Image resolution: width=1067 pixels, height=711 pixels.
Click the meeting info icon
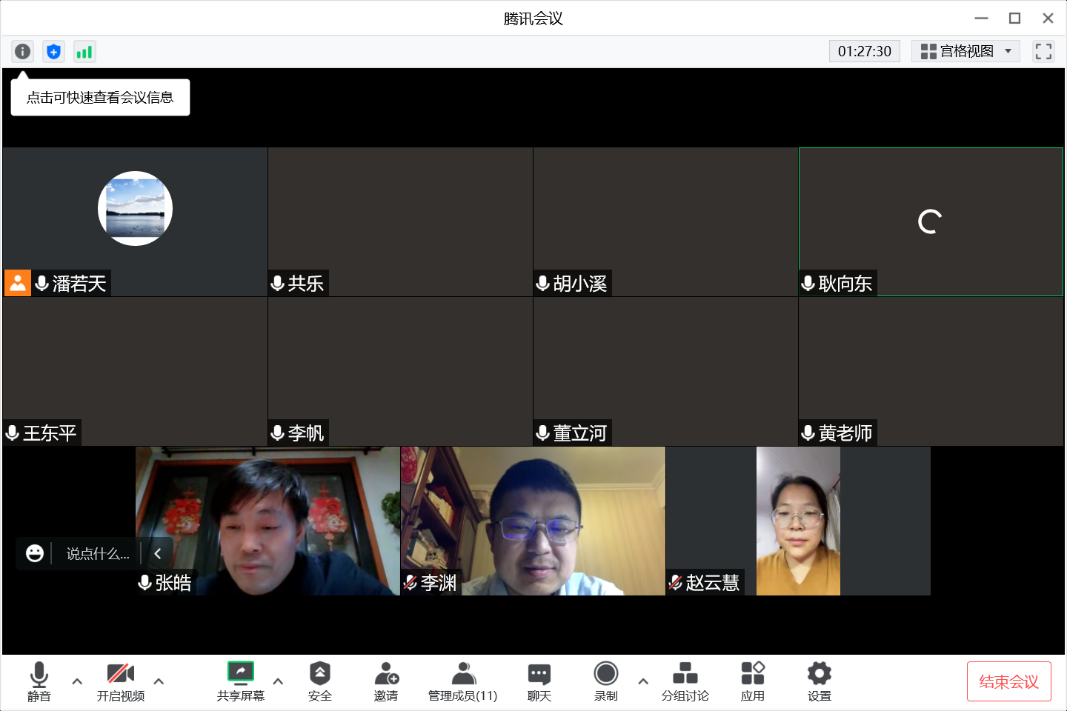[x=22, y=51]
